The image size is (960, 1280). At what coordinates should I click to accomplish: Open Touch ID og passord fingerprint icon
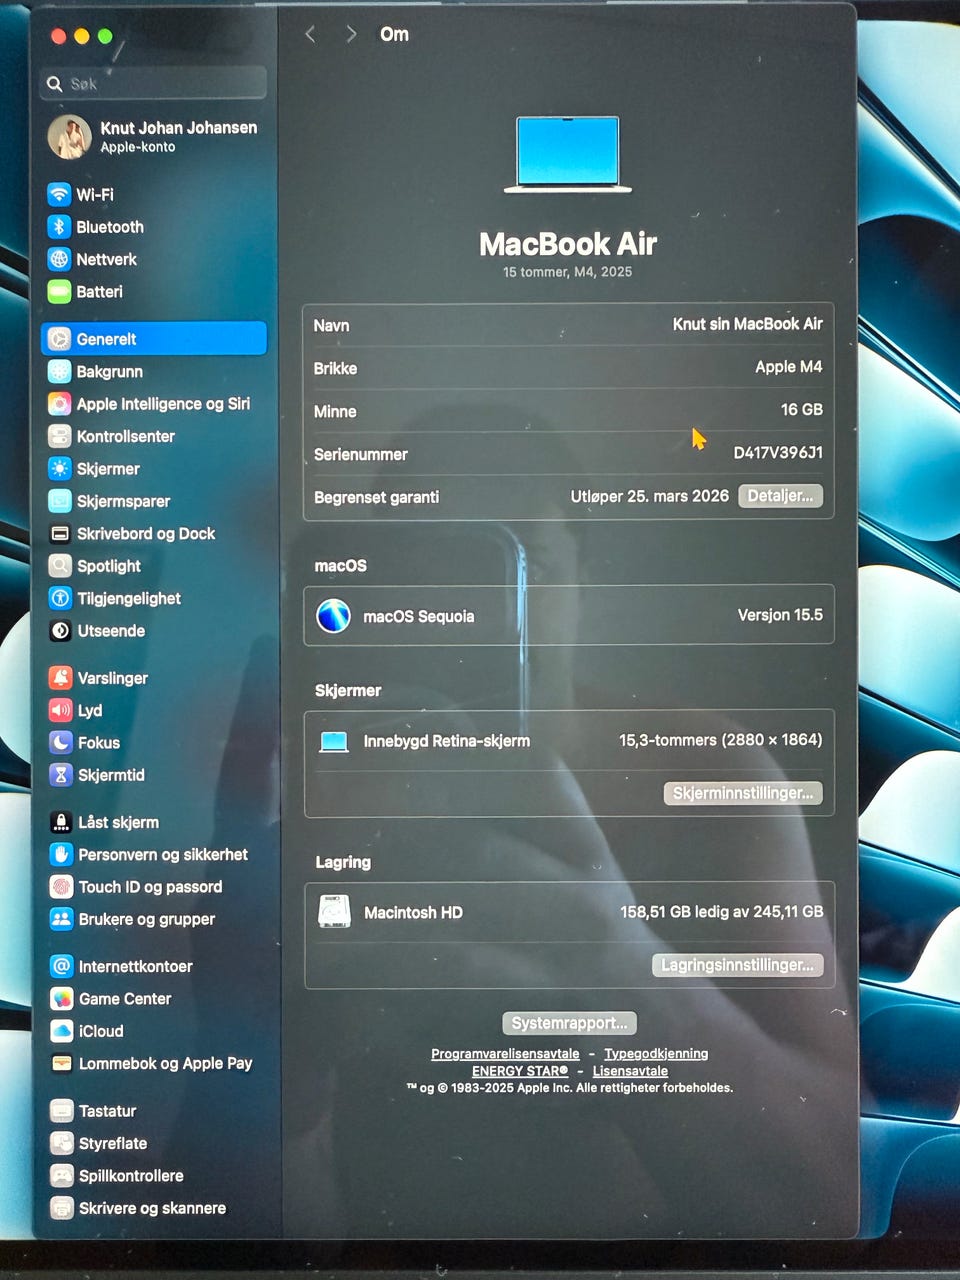click(x=61, y=887)
